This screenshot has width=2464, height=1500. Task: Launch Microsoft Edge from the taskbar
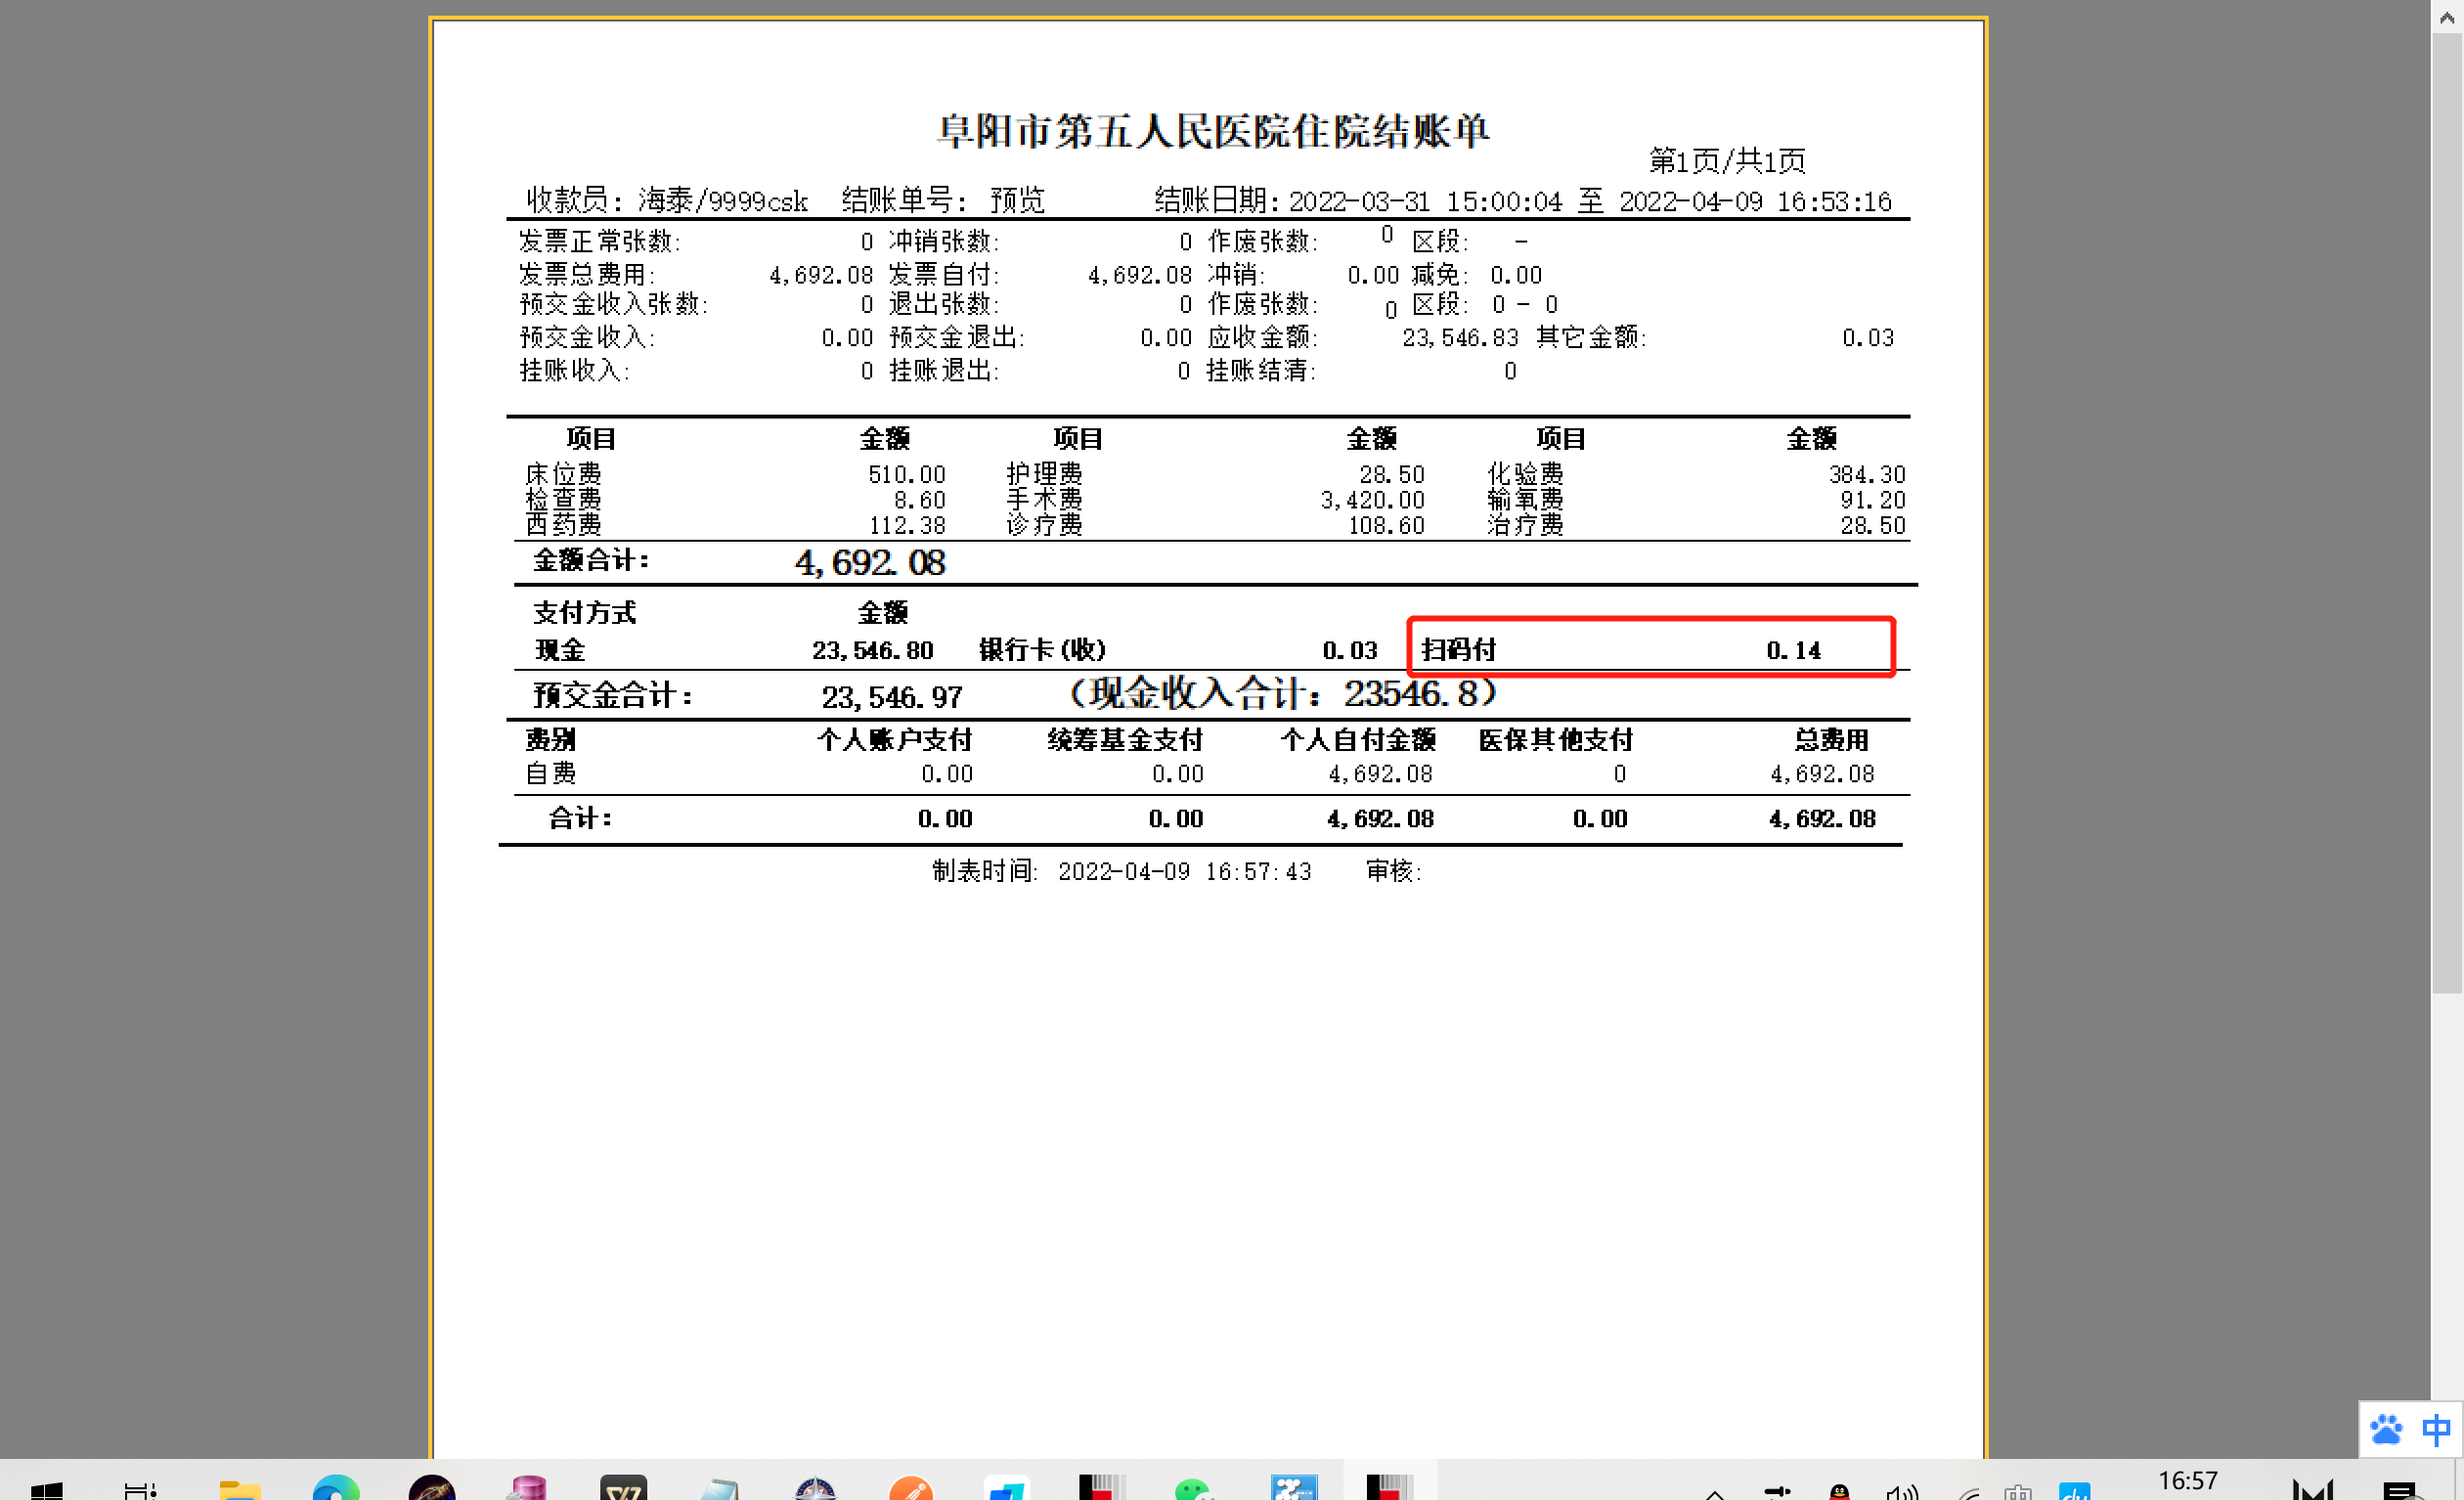coord(335,1490)
